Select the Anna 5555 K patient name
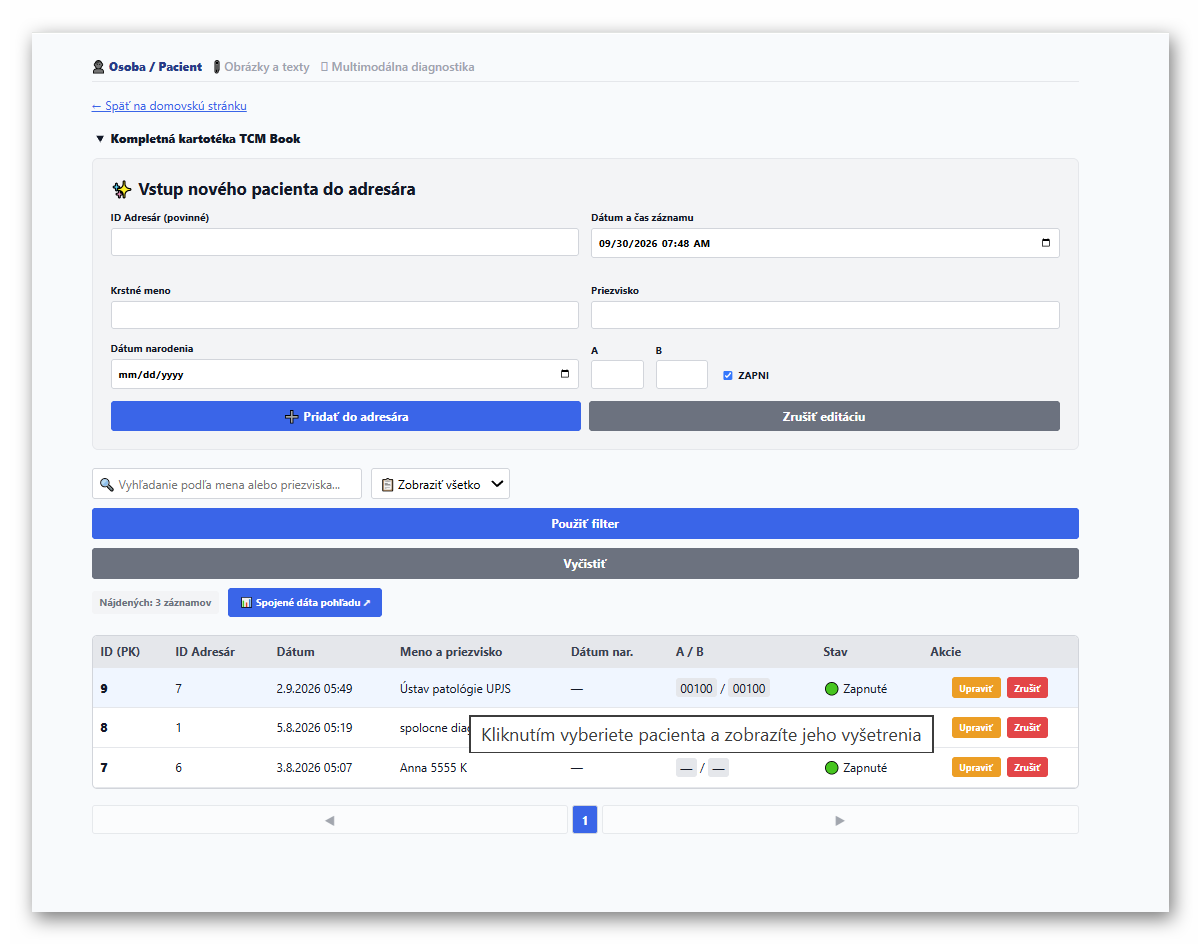This screenshot has width=1201, height=944. pos(433,768)
